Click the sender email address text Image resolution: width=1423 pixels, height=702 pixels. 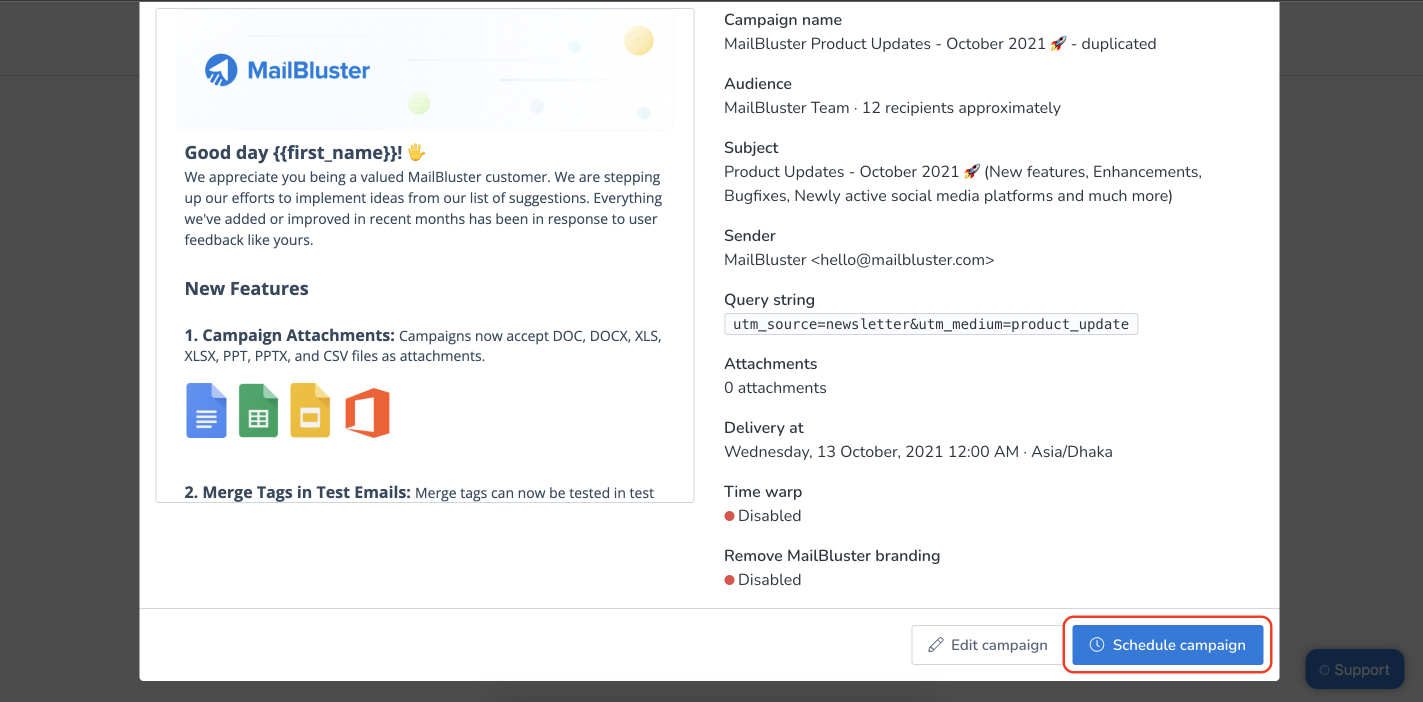(859, 260)
